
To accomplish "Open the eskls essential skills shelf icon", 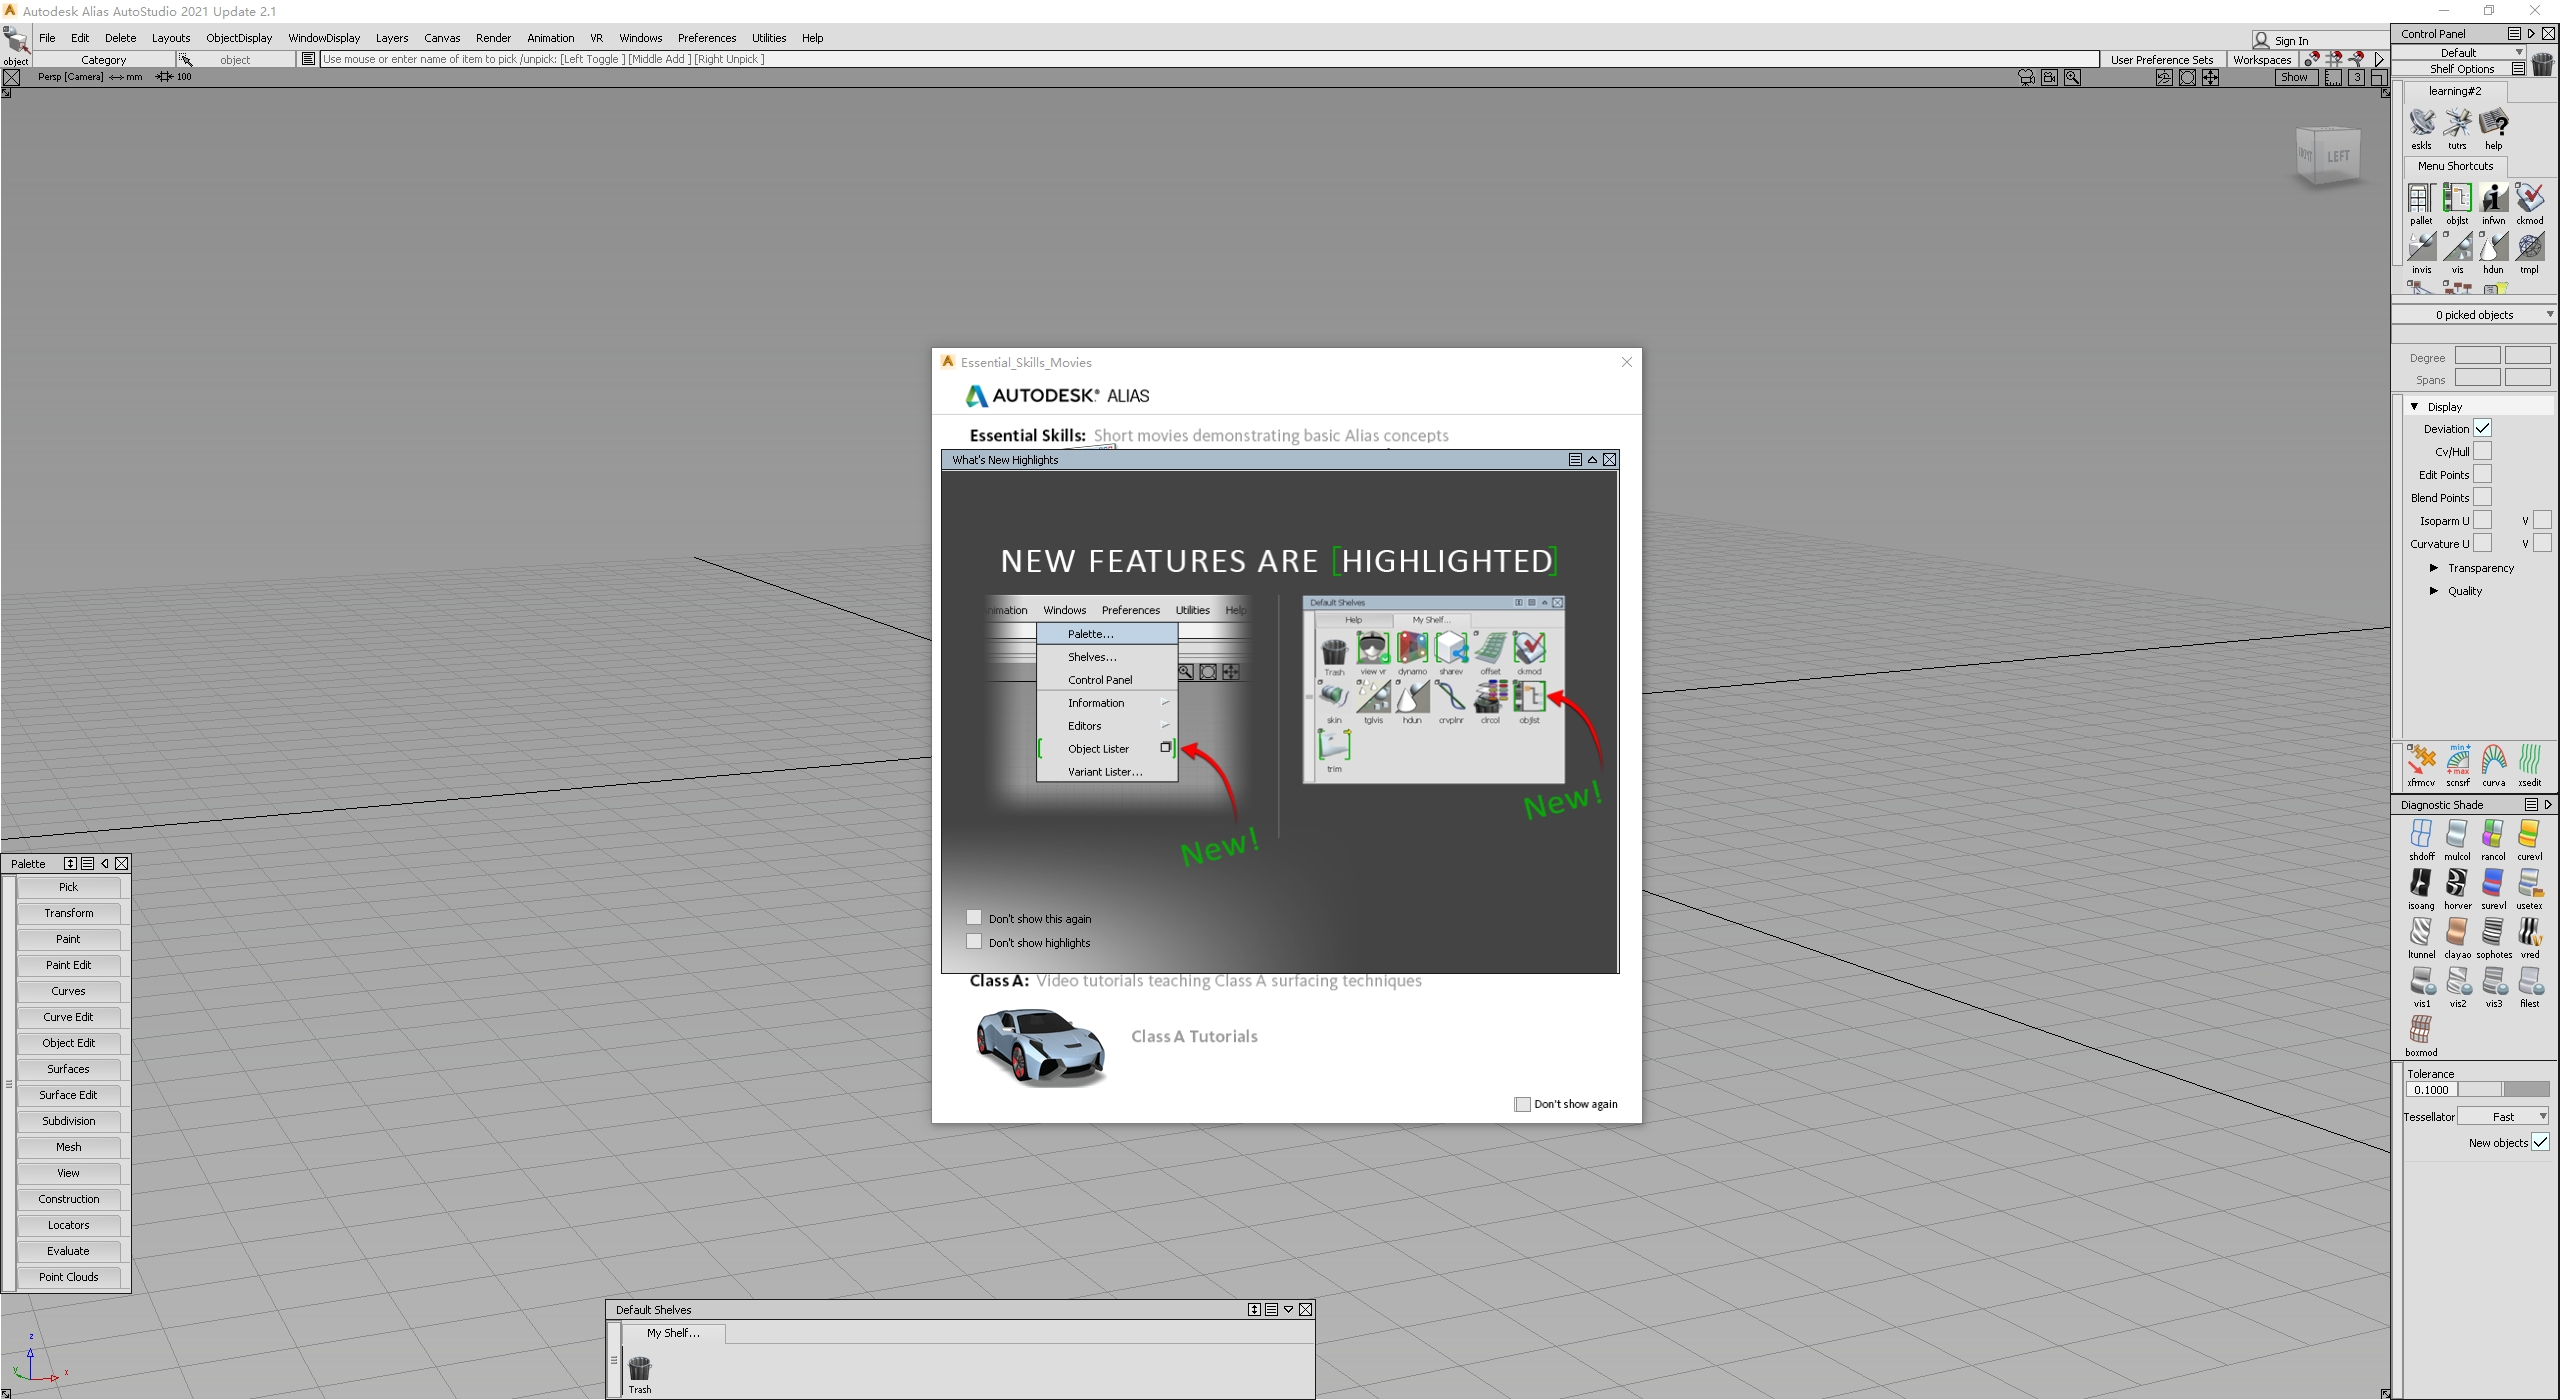I will [2421, 124].
